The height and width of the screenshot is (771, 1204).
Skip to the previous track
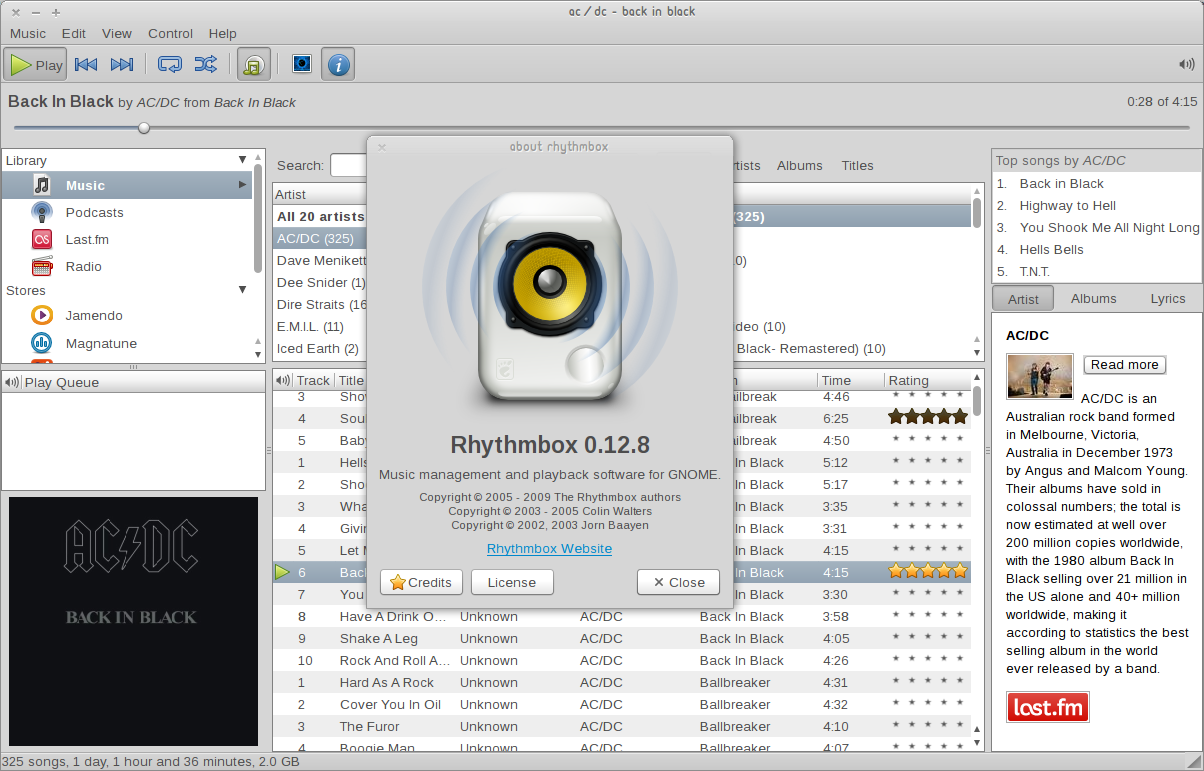pyautogui.click(x=86, y=65)
